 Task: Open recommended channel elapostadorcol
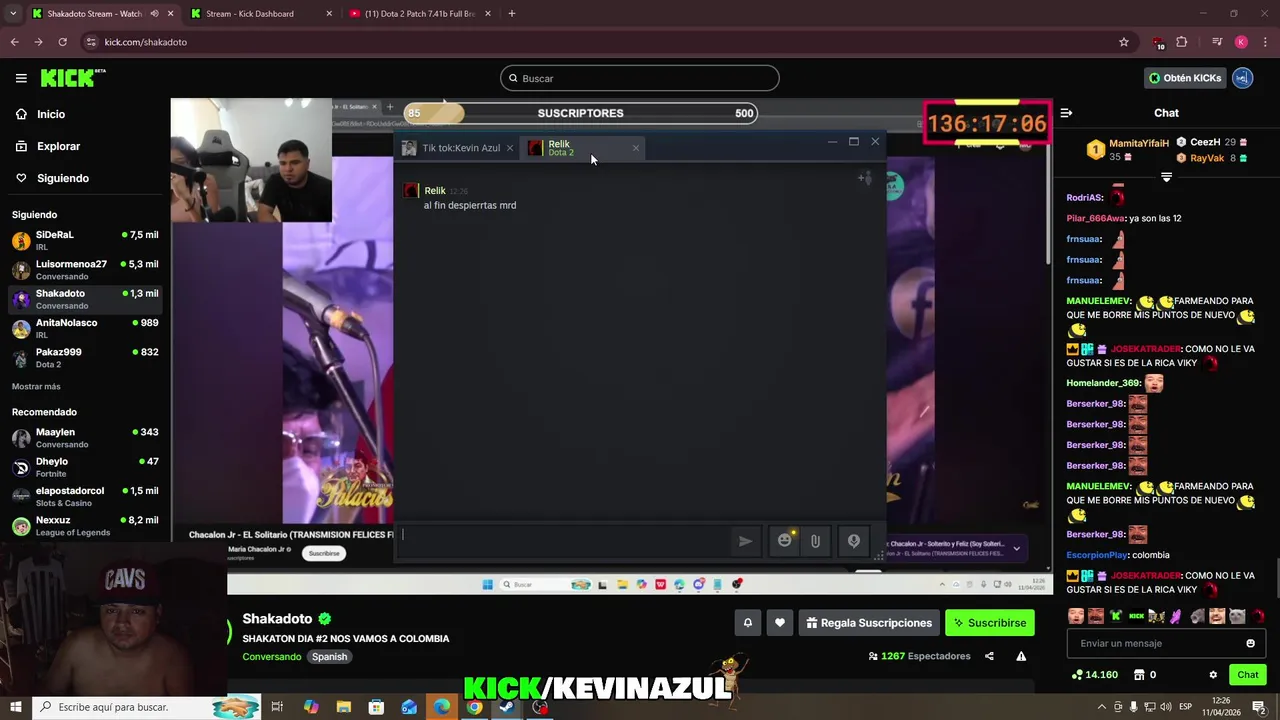click(x=85, y=496)
